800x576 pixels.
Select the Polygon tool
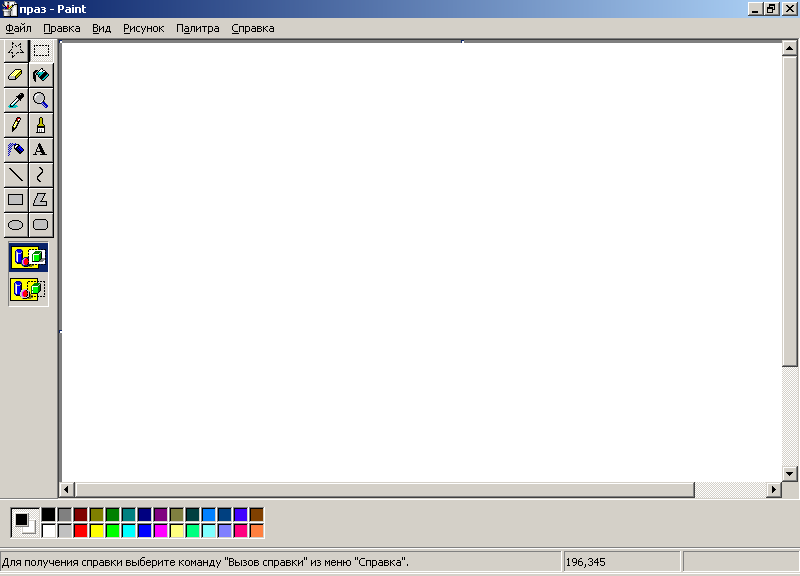coord(41,199)
